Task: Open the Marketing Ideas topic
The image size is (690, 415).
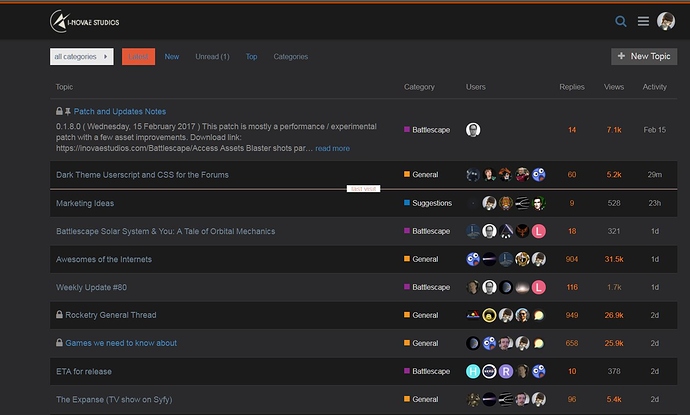Action: tap(85, 203)
